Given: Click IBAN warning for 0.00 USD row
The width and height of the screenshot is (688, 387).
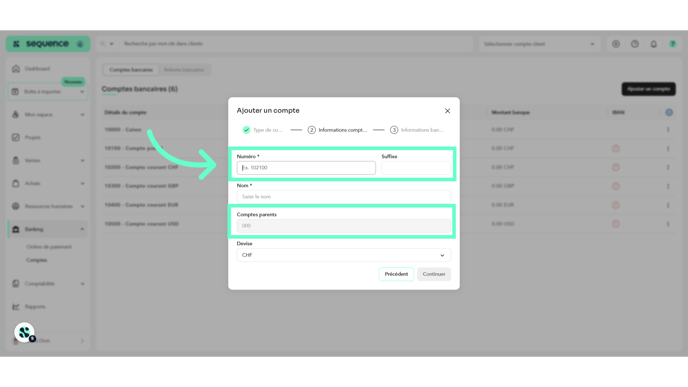Looking at the screenshot, I should point(616,224).
